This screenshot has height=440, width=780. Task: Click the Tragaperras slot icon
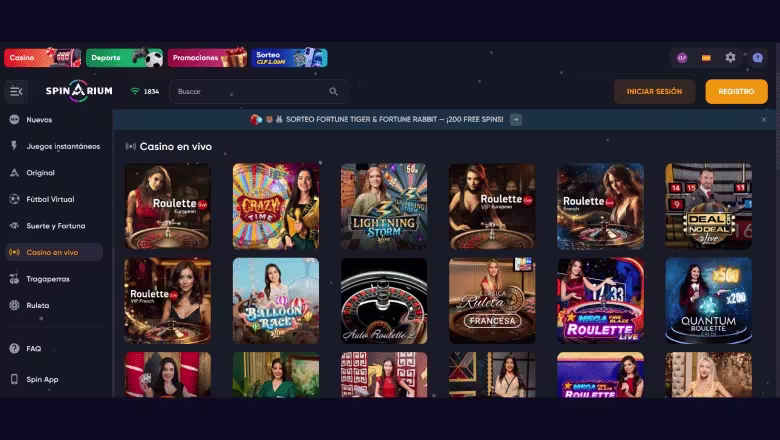[x=14, y=279]
